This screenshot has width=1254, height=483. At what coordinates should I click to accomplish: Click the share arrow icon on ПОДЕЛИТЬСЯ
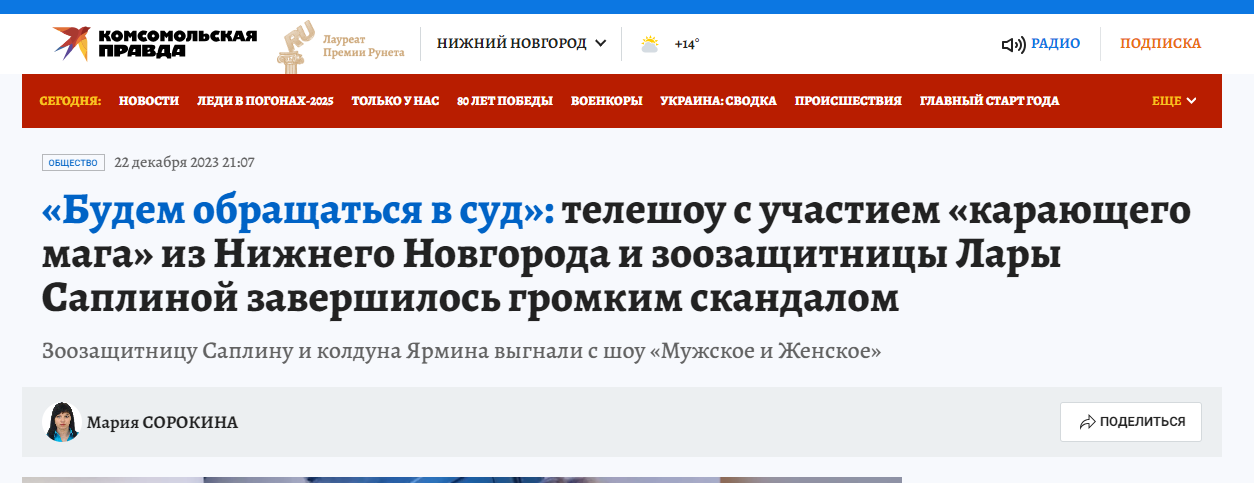[1088, 422]
